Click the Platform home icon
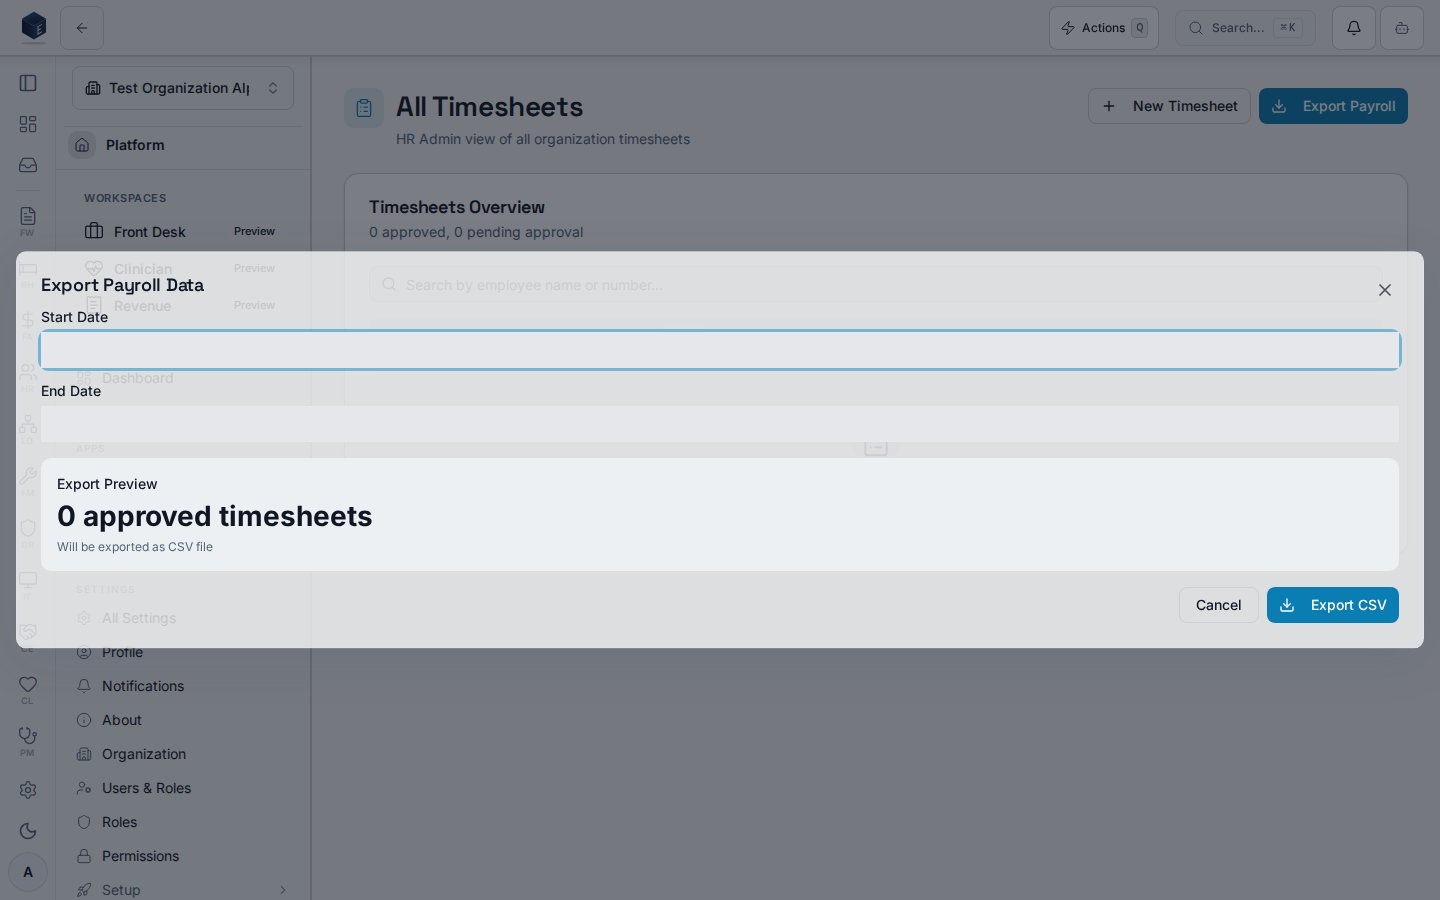 [x=82, y=145]
